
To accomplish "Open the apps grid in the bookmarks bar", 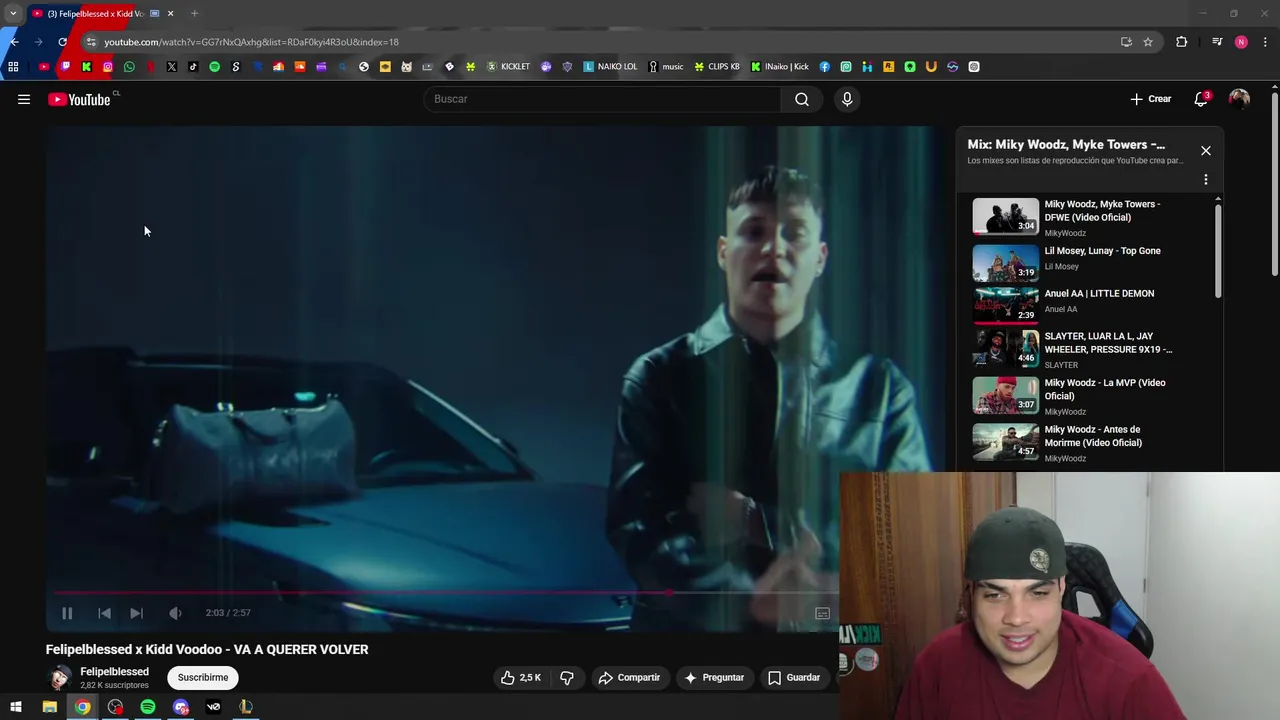I will coord(13,67).
